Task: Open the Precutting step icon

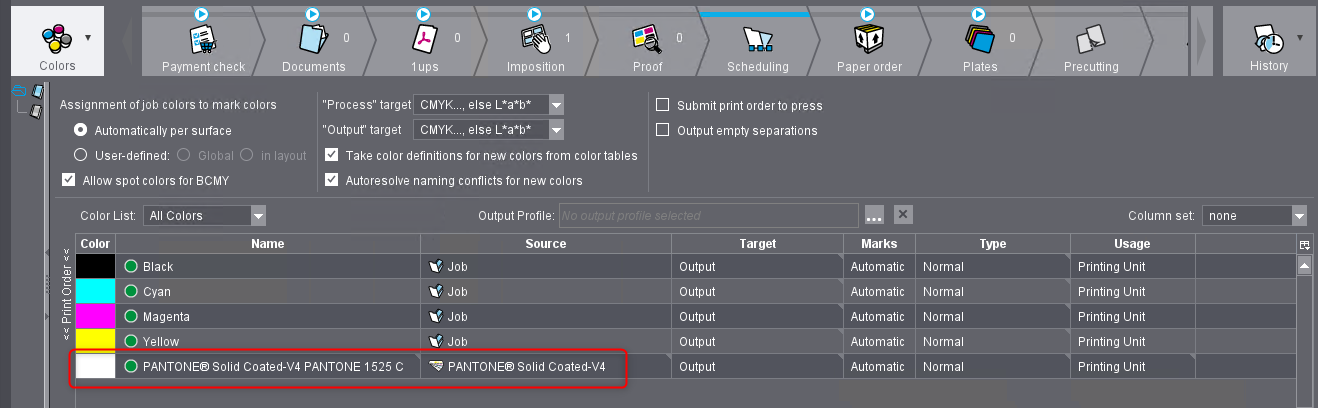Action: (1090, 40)
